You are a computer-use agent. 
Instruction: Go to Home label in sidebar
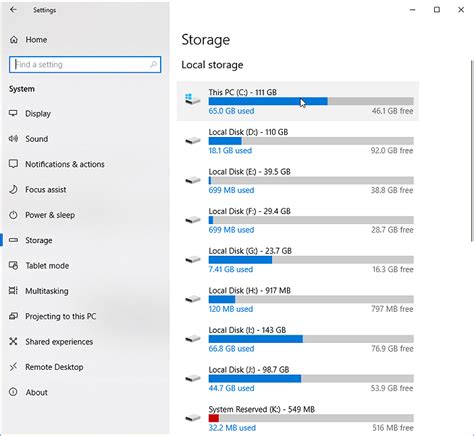(36, 40)
